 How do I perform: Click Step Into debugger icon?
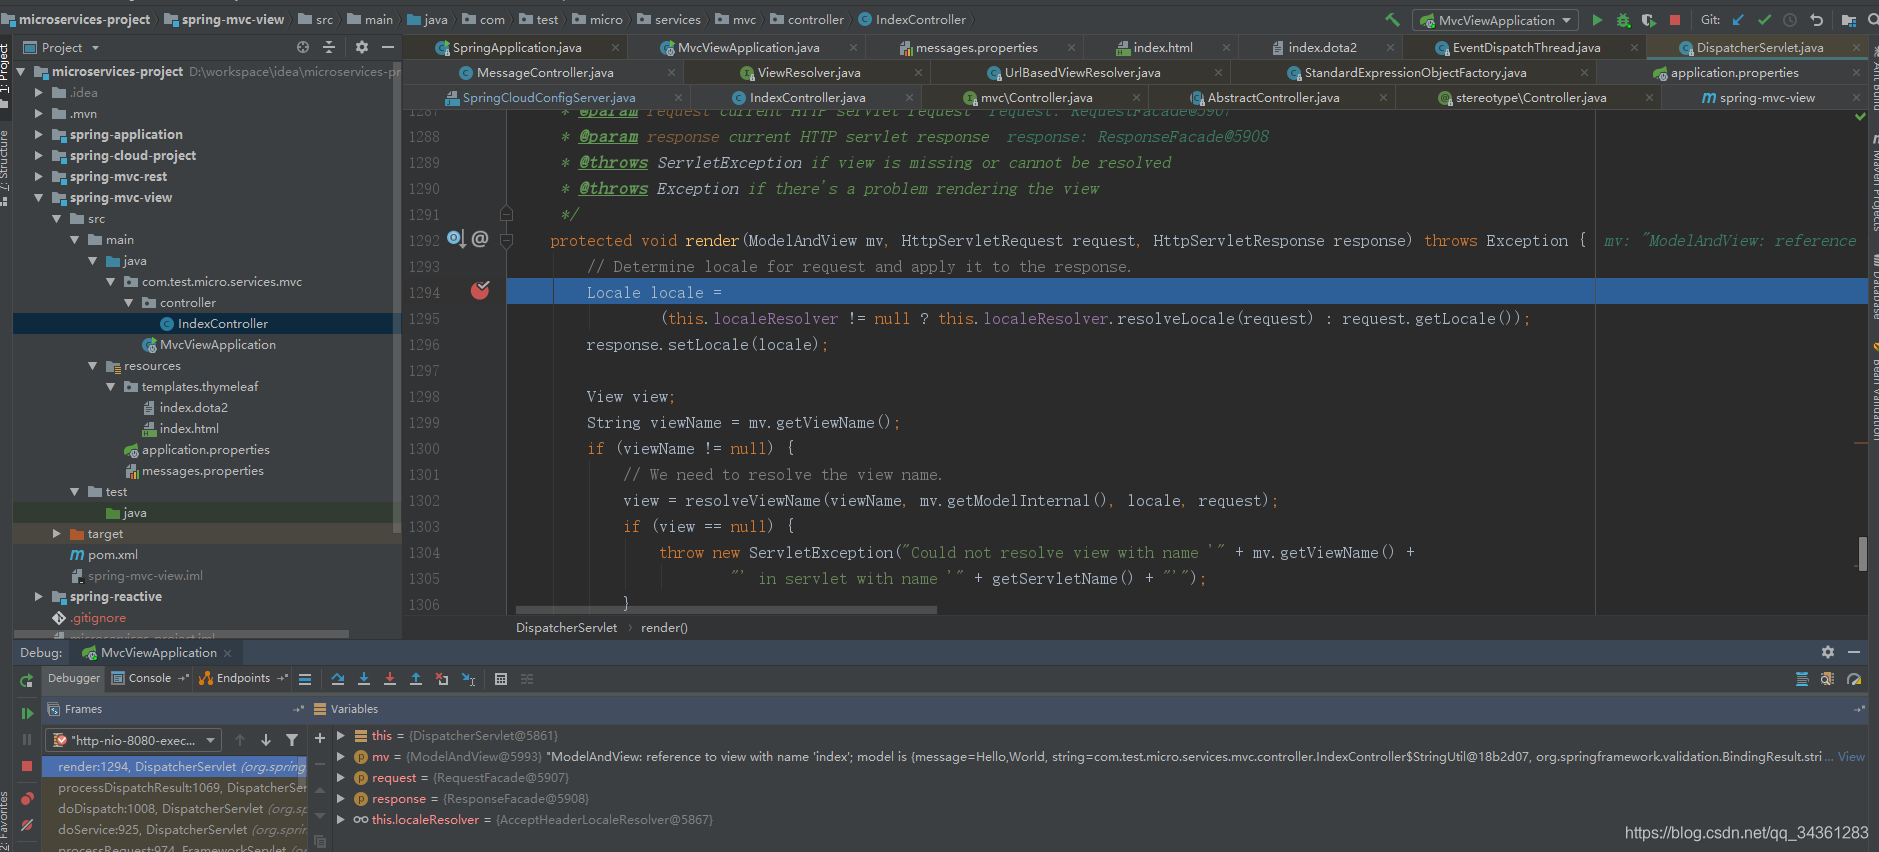click(x=364, y=679)
